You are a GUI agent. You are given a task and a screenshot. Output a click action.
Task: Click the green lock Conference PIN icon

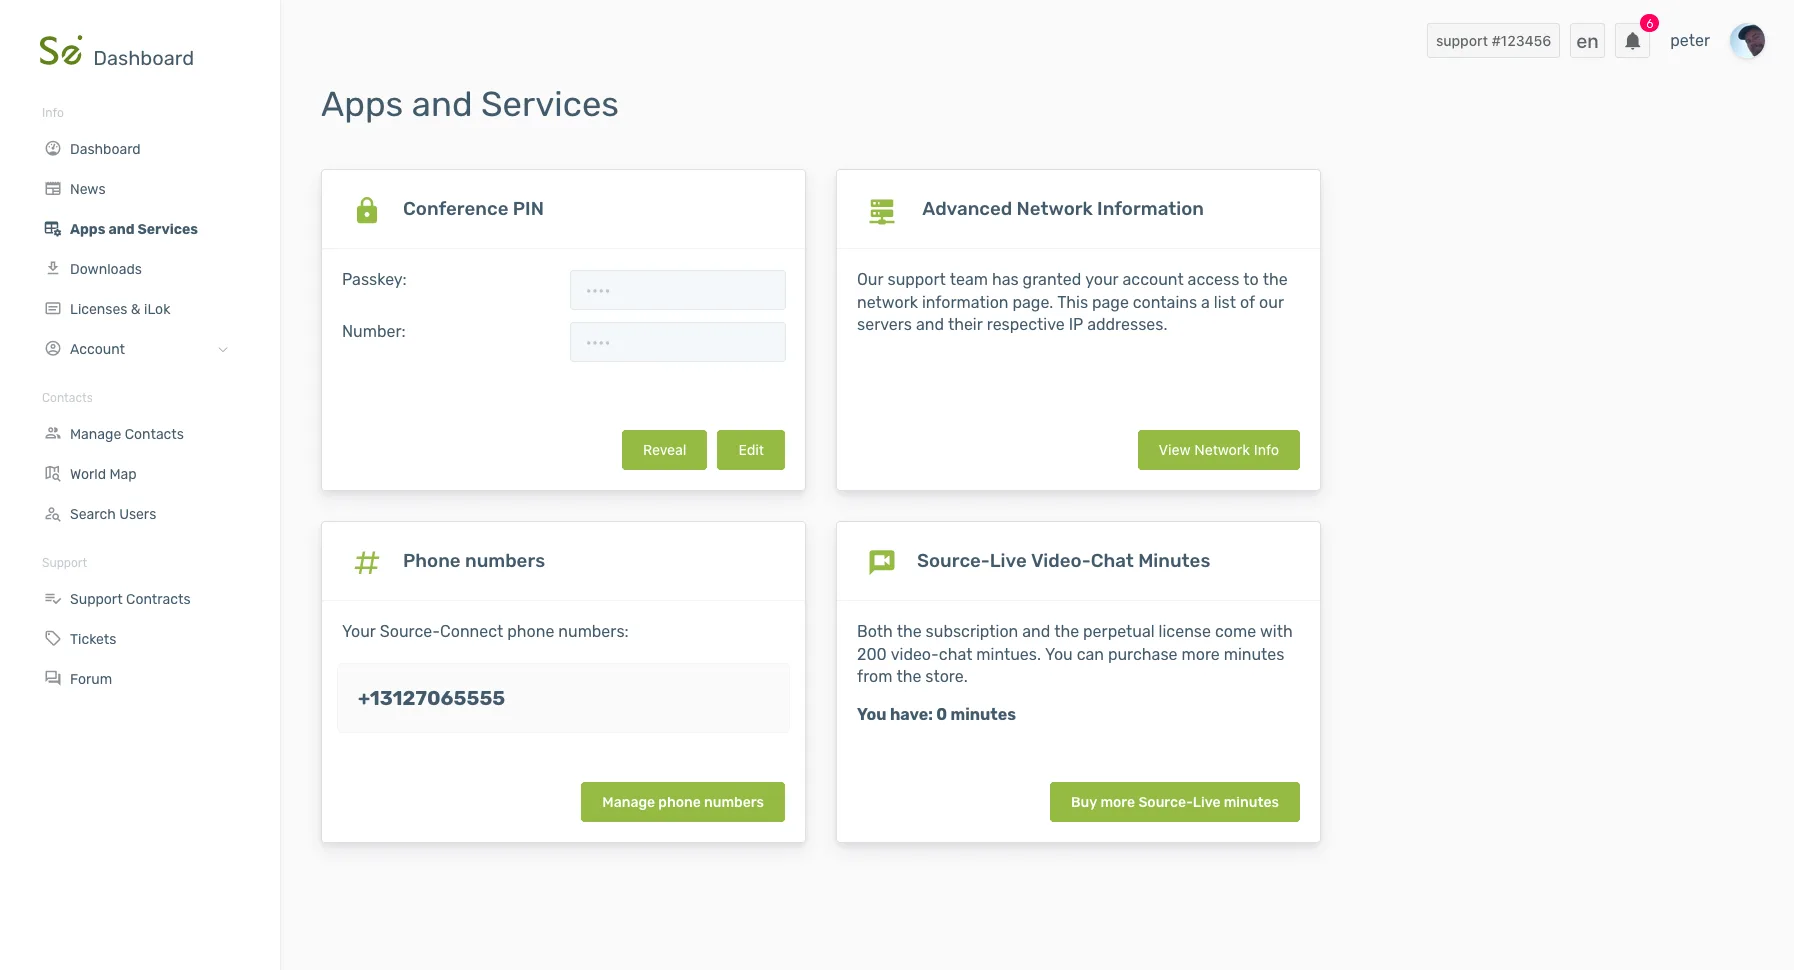pos(367,210)
